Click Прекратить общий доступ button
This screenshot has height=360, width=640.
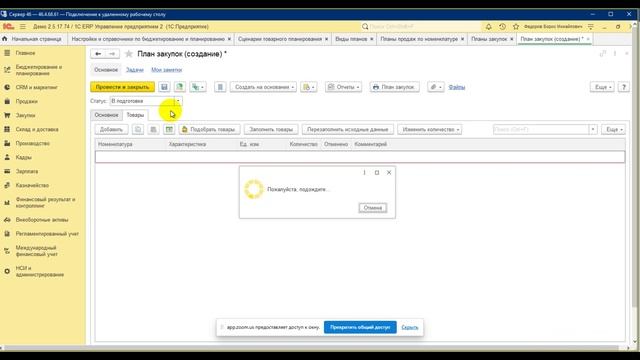360,327
